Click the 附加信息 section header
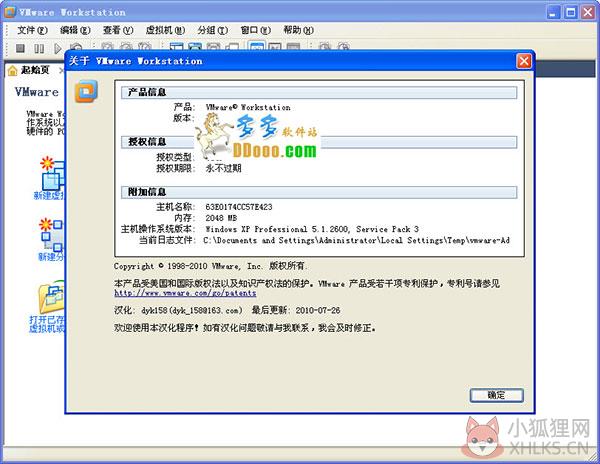 tap(319, 192)
